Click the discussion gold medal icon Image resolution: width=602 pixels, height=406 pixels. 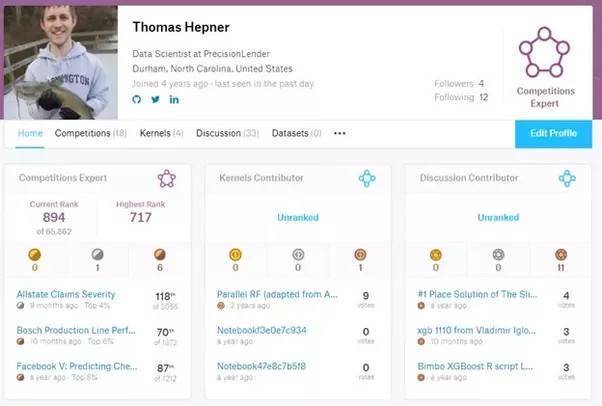click(436, 255)
